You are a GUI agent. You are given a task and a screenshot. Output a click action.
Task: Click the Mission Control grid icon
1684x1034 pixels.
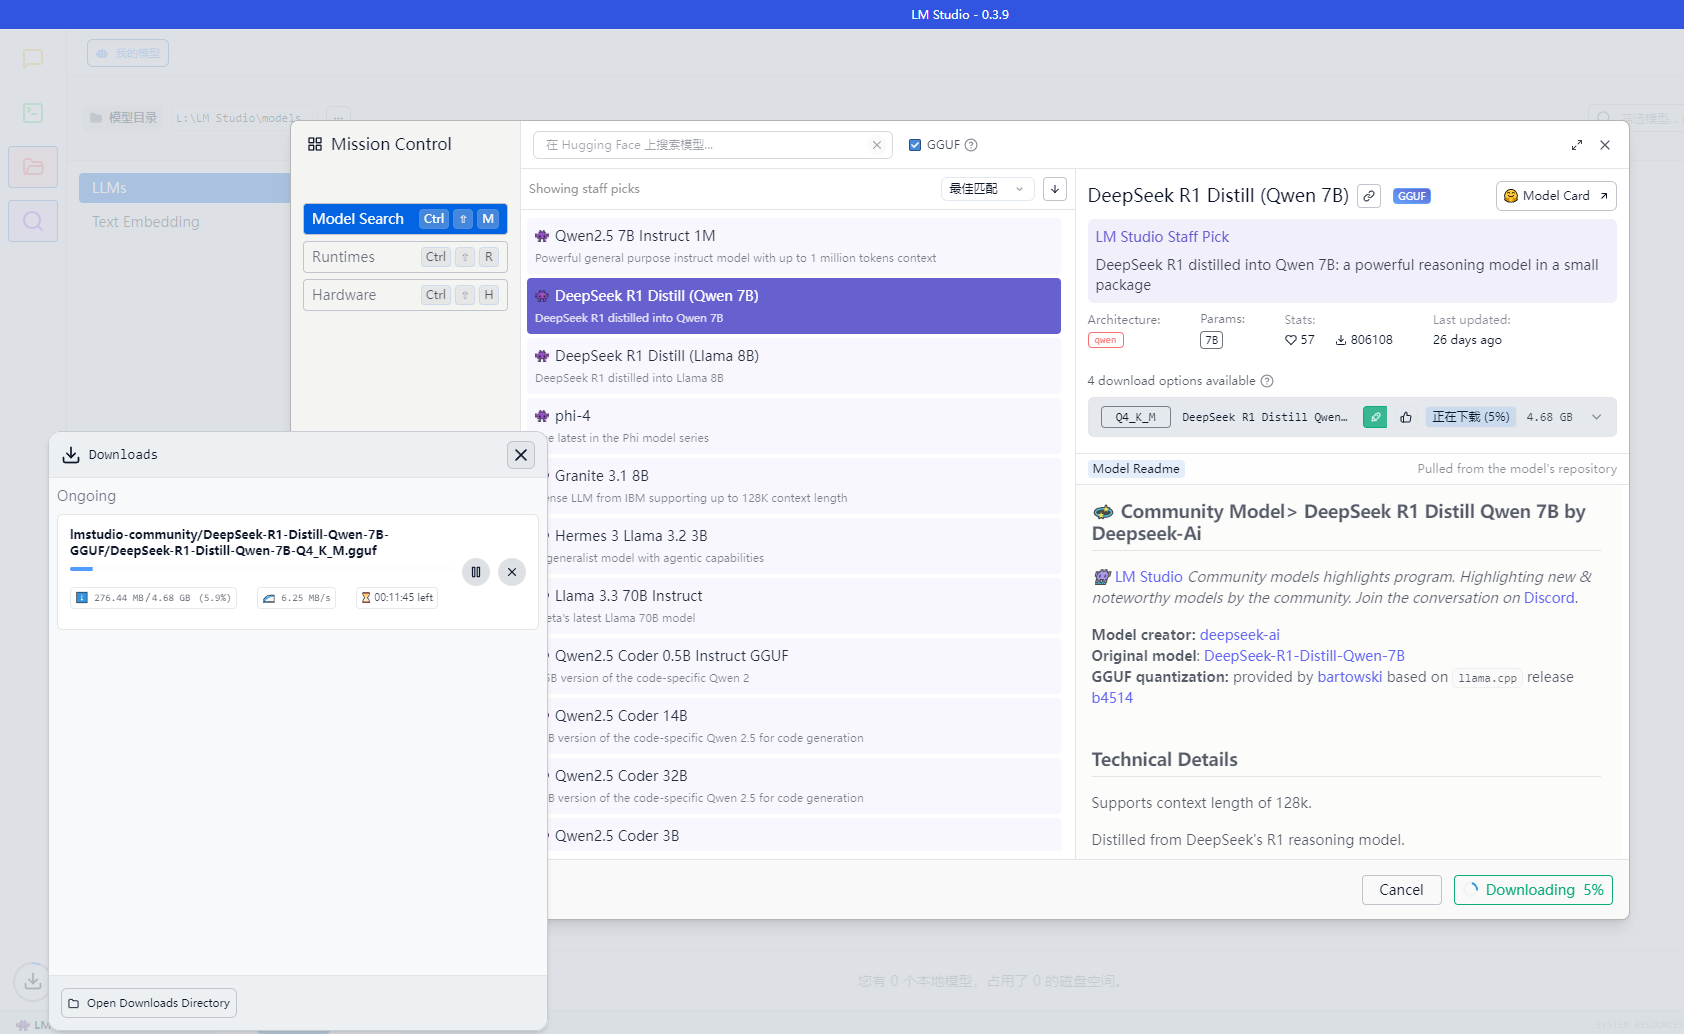[315, 144]
